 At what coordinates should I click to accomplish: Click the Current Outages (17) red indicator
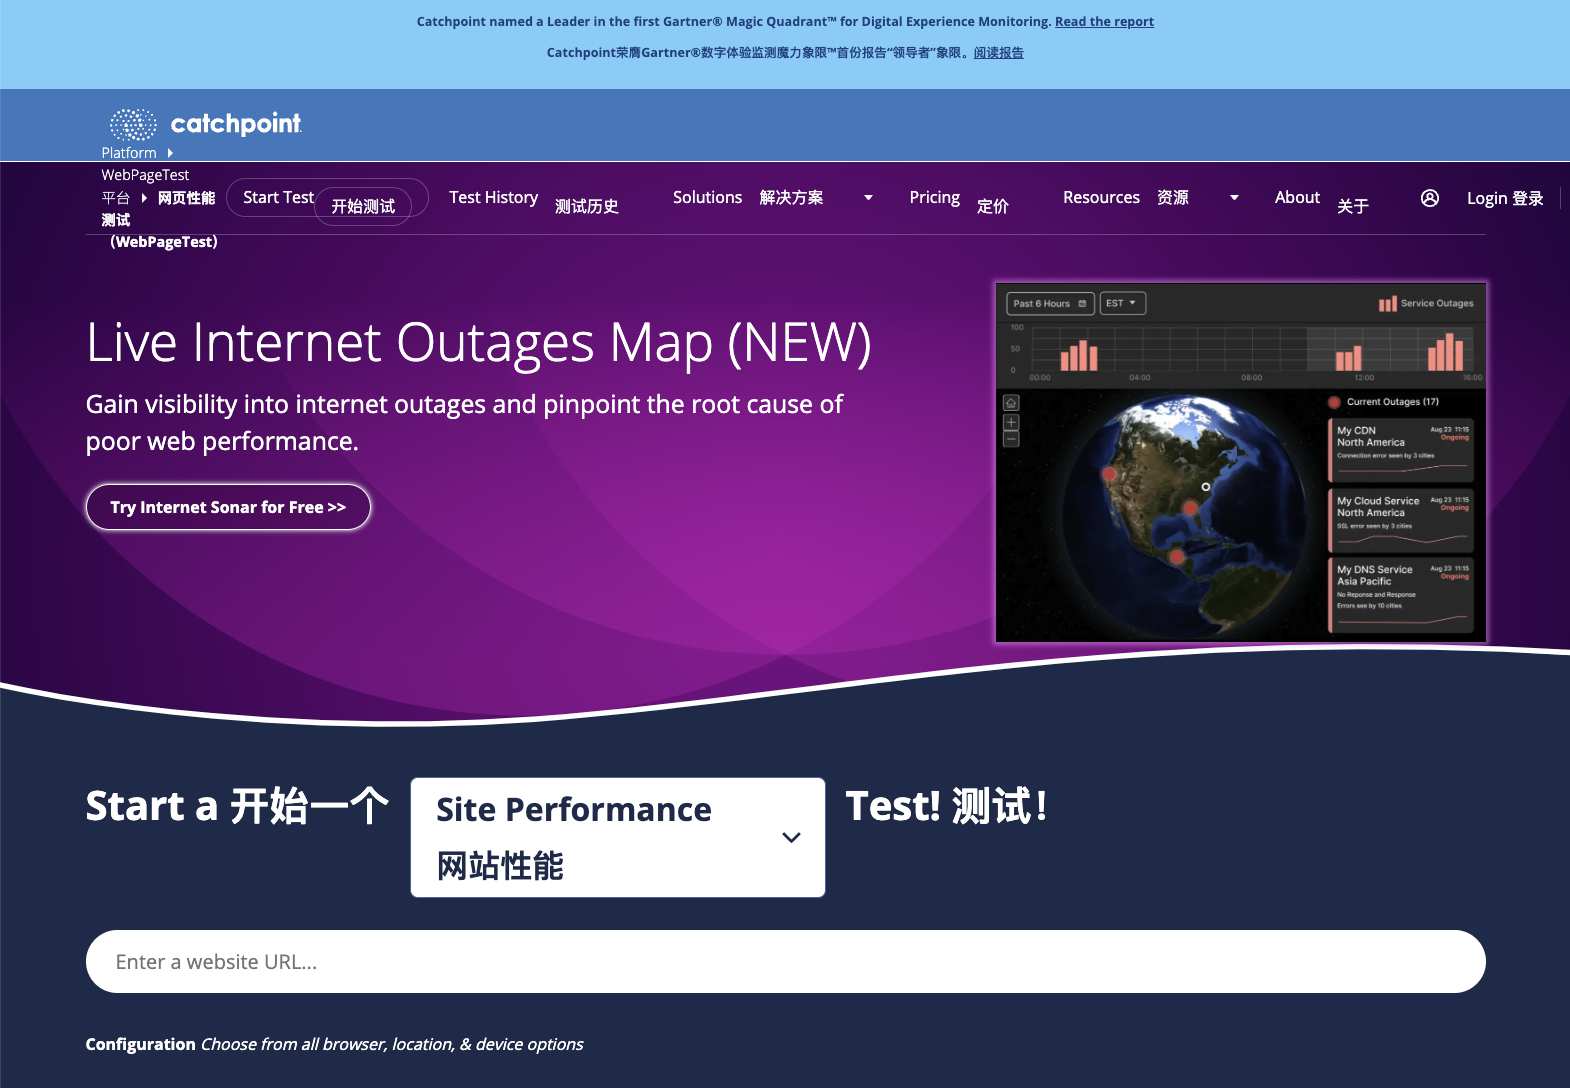tap(1334, 402)
